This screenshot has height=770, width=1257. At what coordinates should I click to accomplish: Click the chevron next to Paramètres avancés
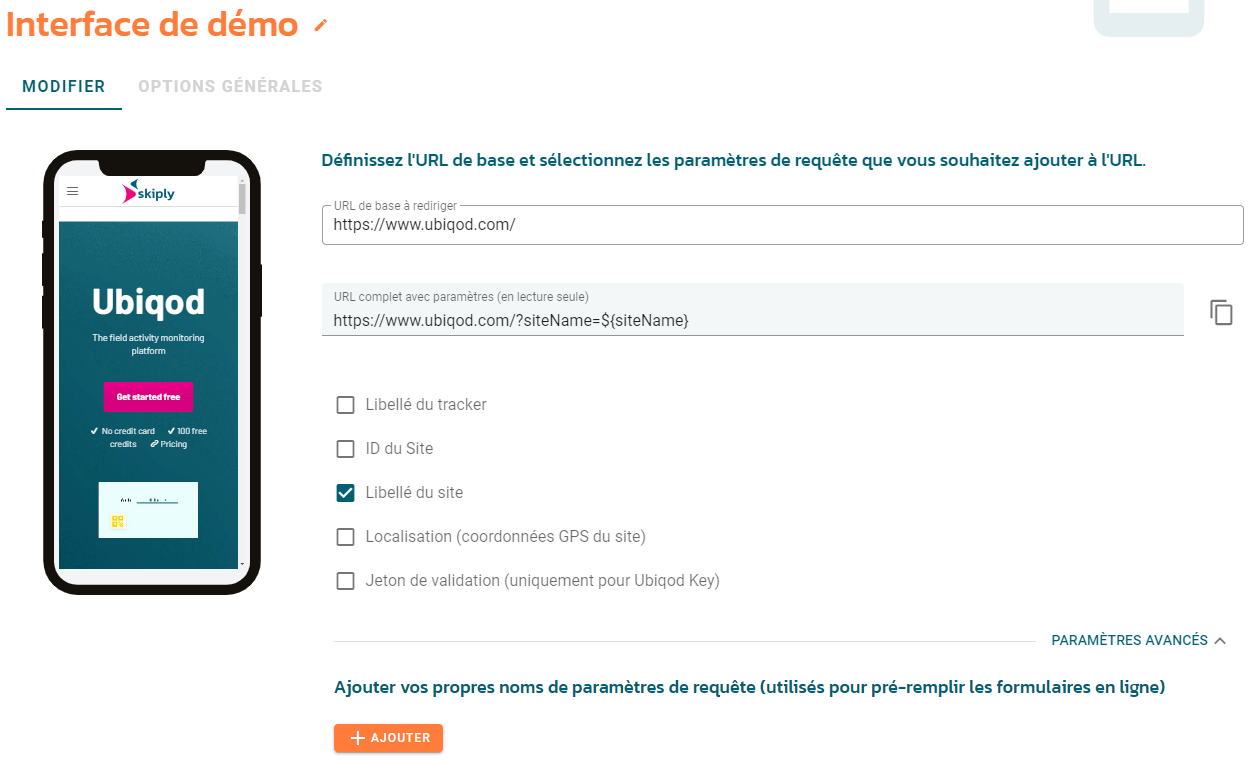pyautogui.click(x=1220, y=640)
